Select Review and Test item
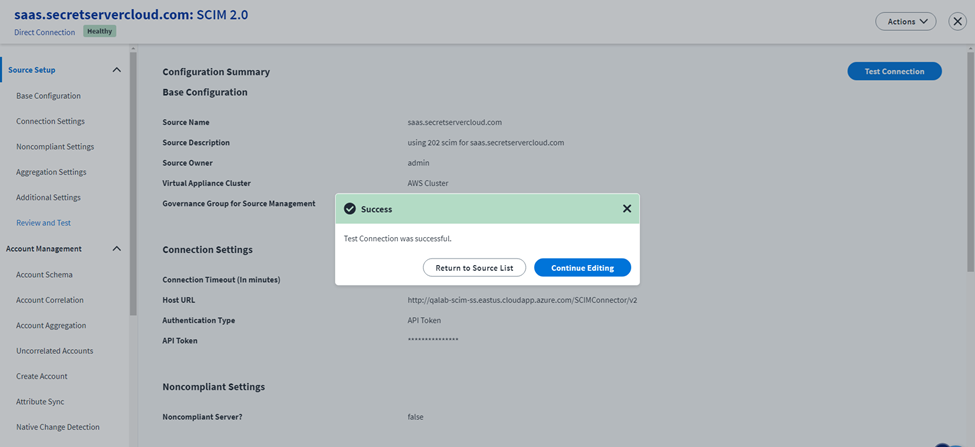This screenshot has width=975, height=447. 43,223
